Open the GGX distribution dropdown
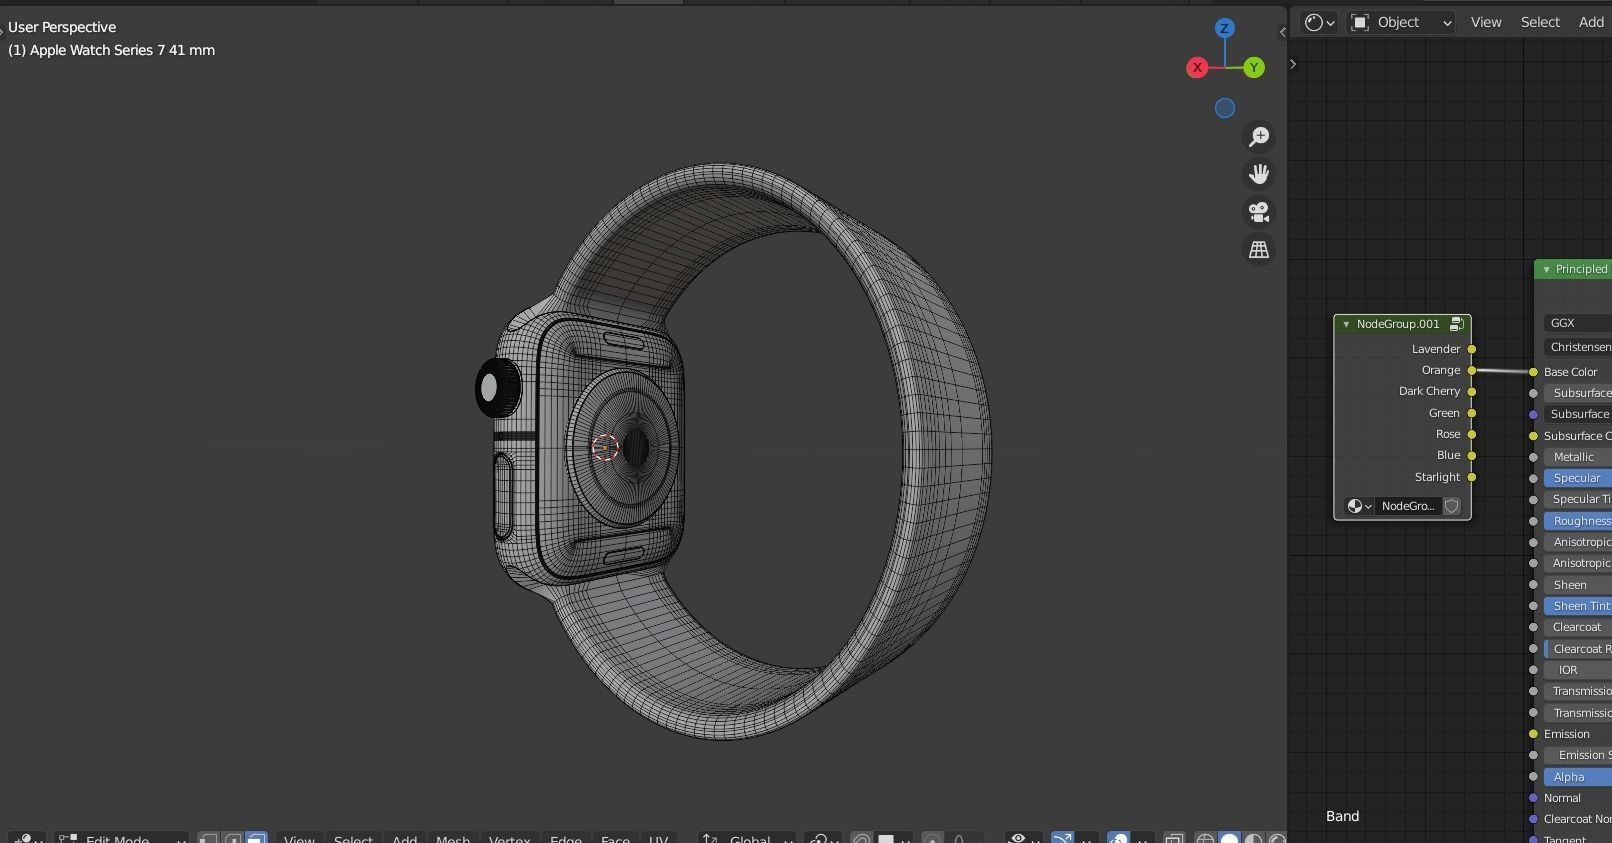 coord(1578,323)
